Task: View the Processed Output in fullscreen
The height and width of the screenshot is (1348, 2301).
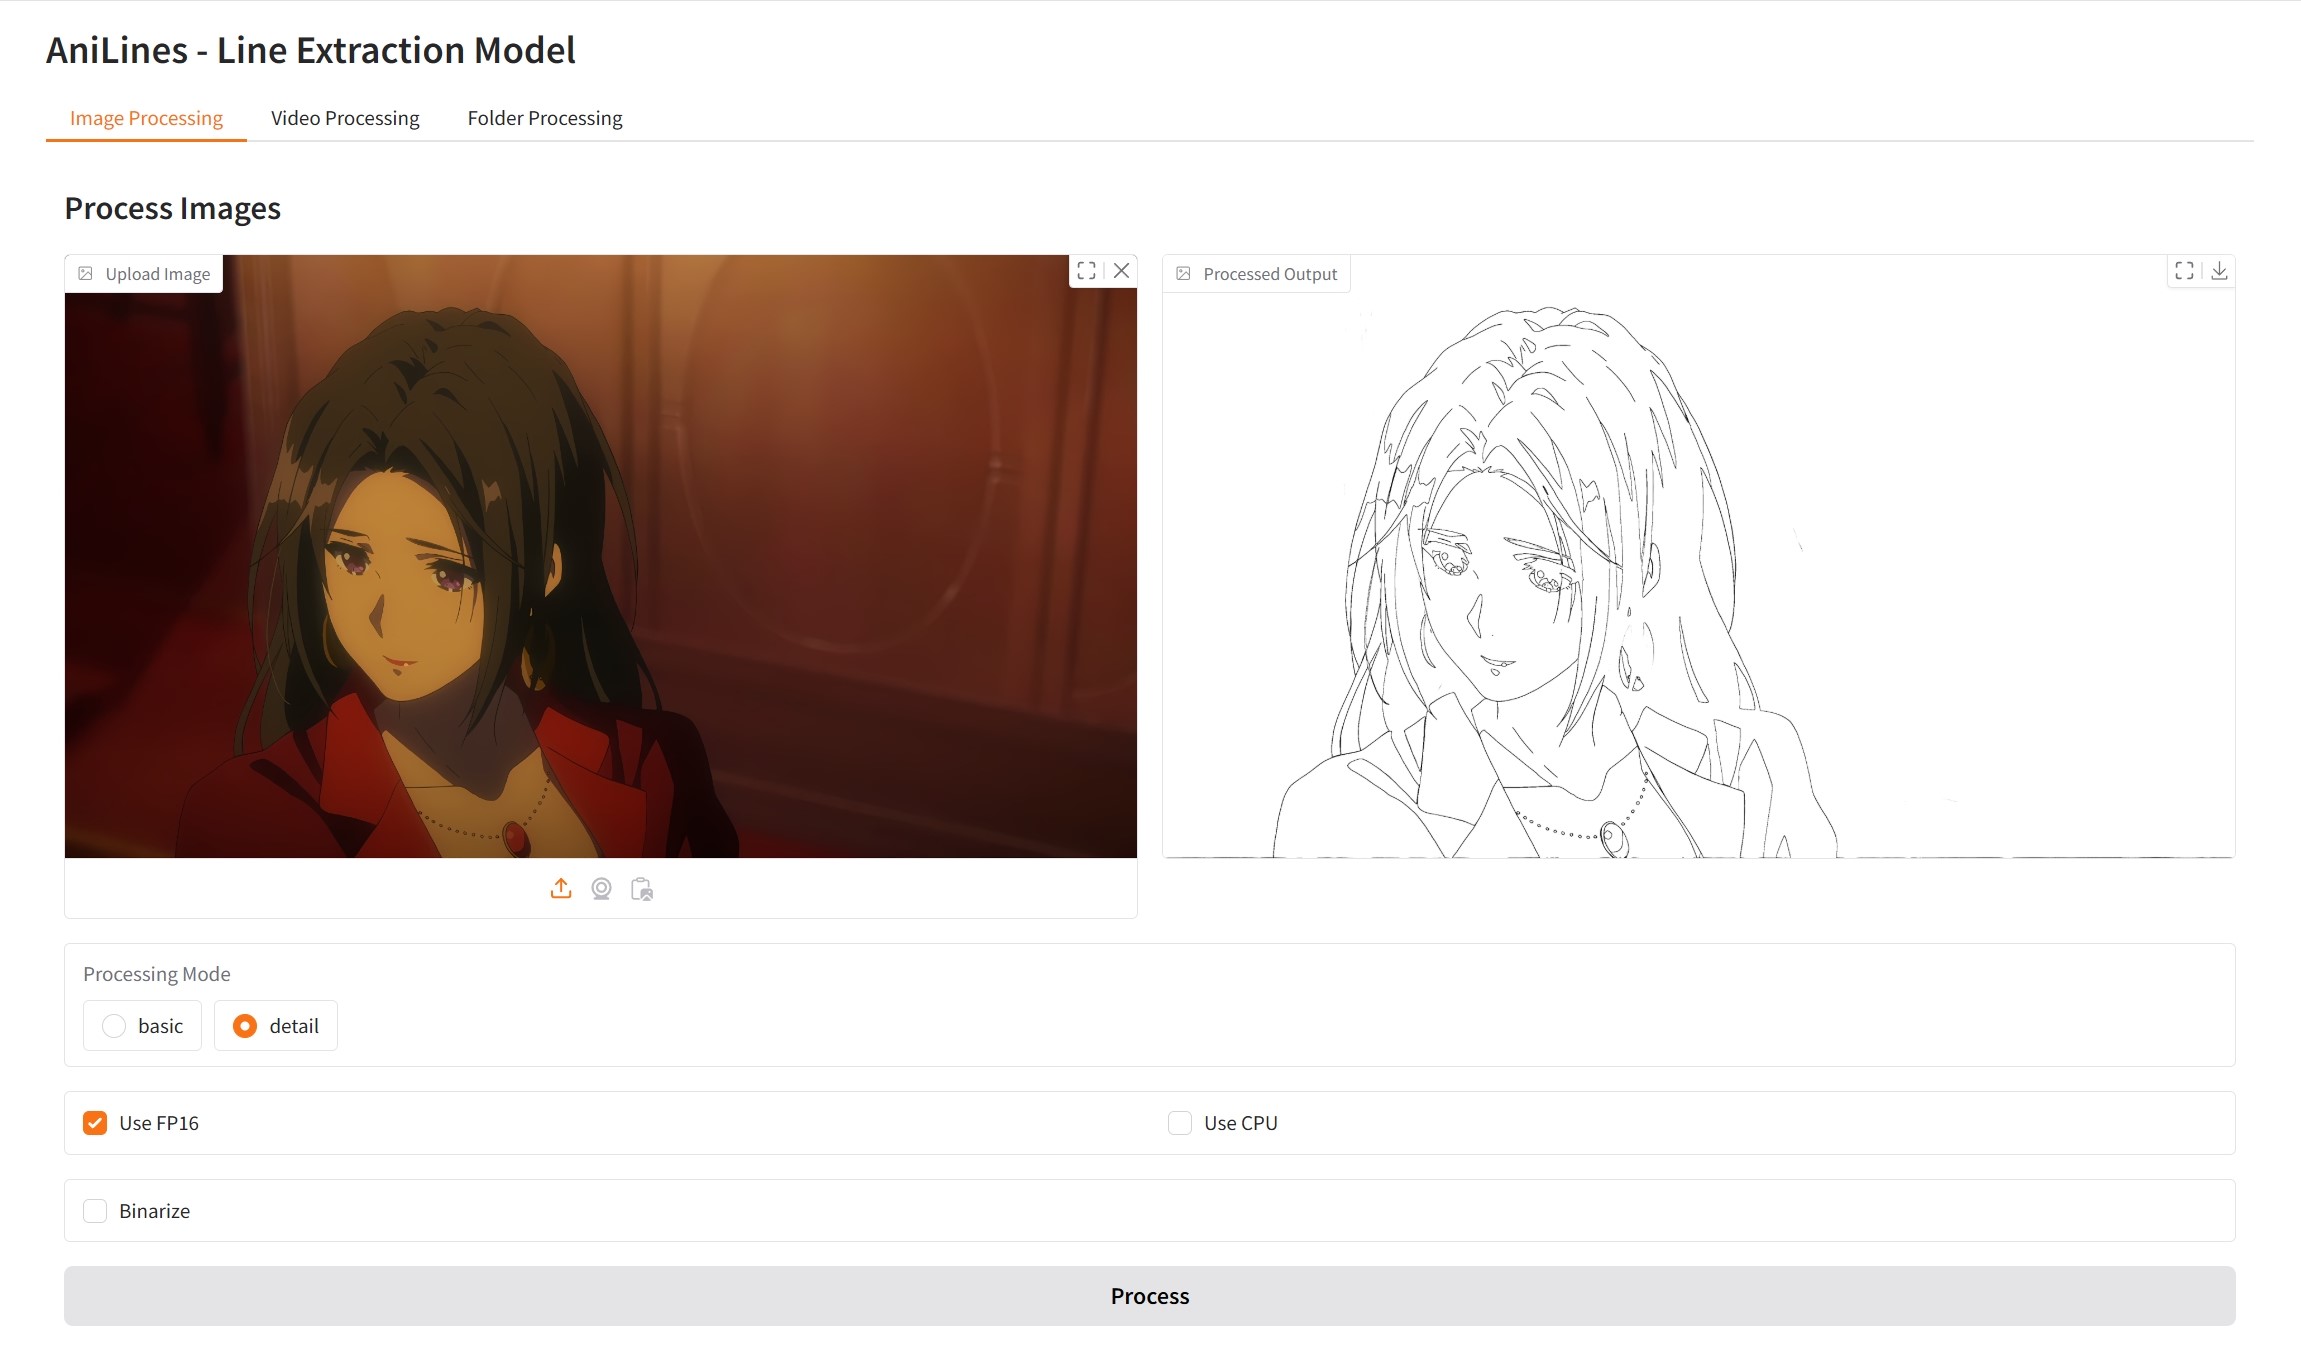Action: coord(2184,271)
